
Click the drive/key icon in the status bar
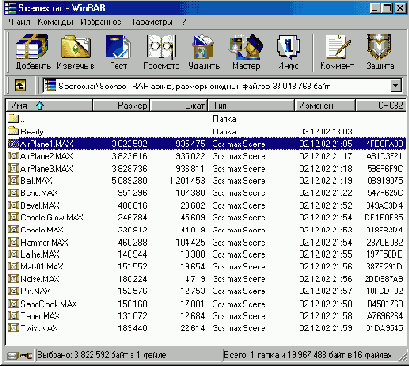(x=20, y=355)
